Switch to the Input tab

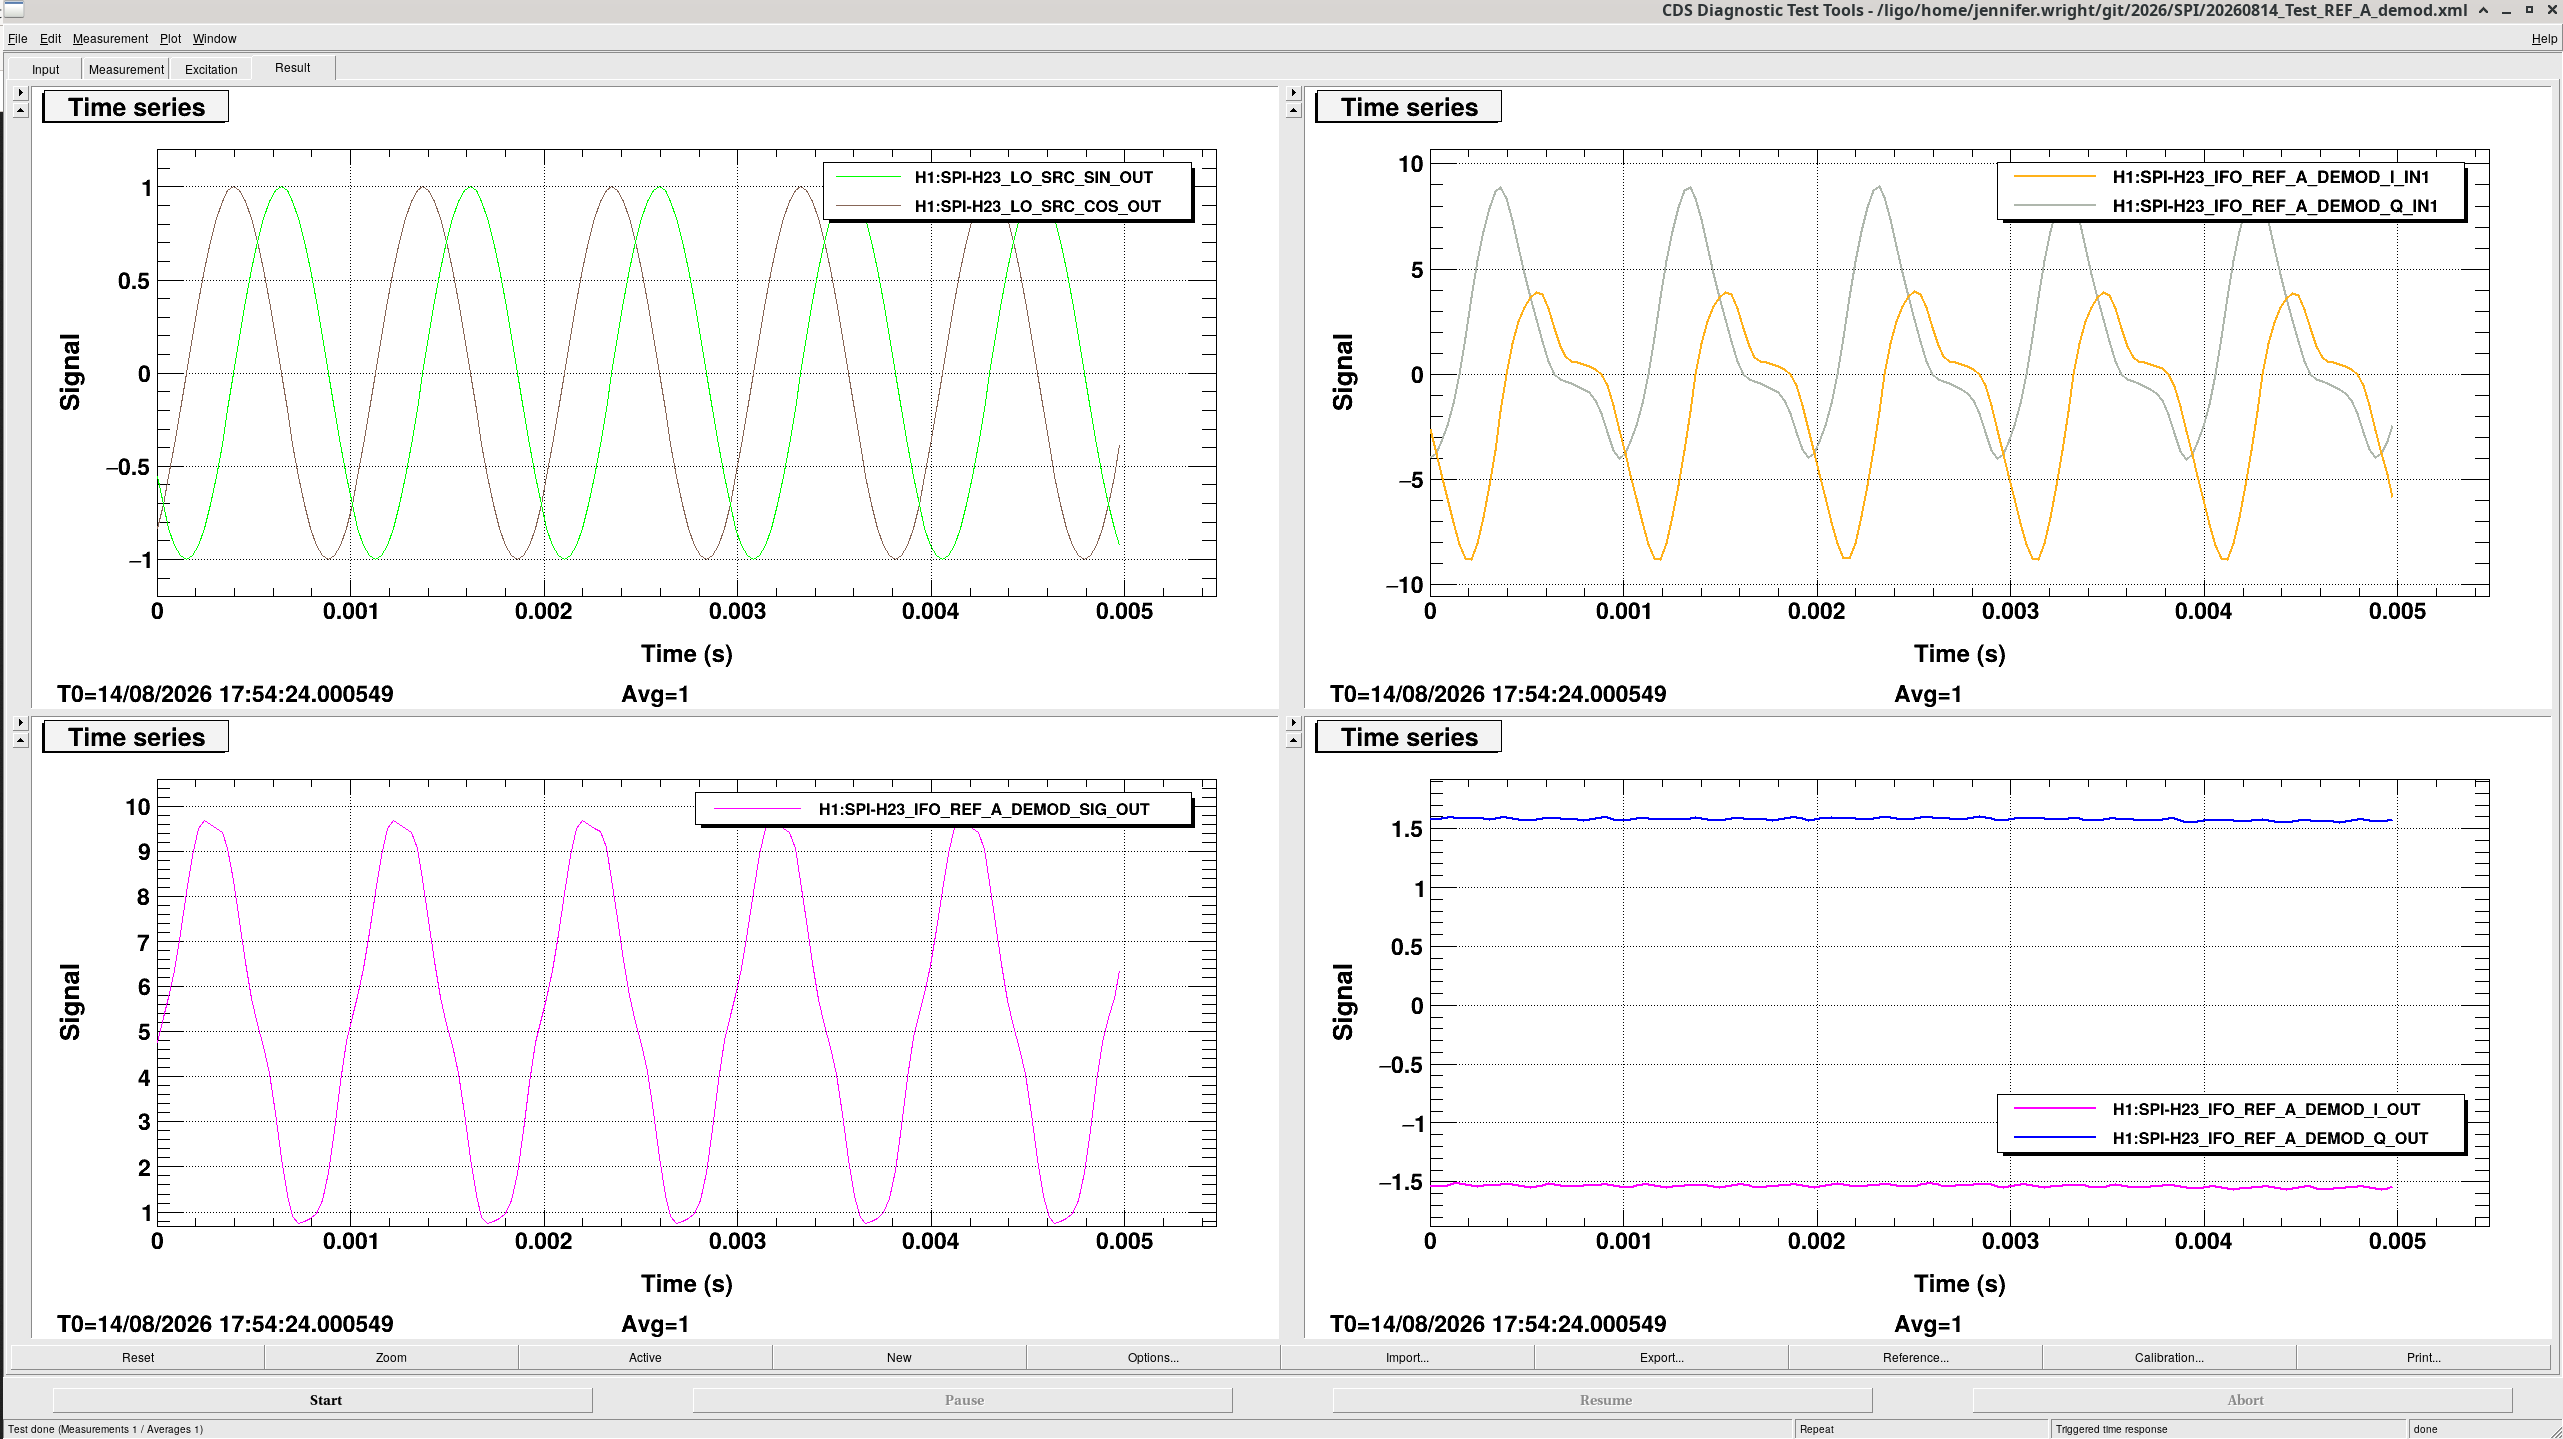45,69
